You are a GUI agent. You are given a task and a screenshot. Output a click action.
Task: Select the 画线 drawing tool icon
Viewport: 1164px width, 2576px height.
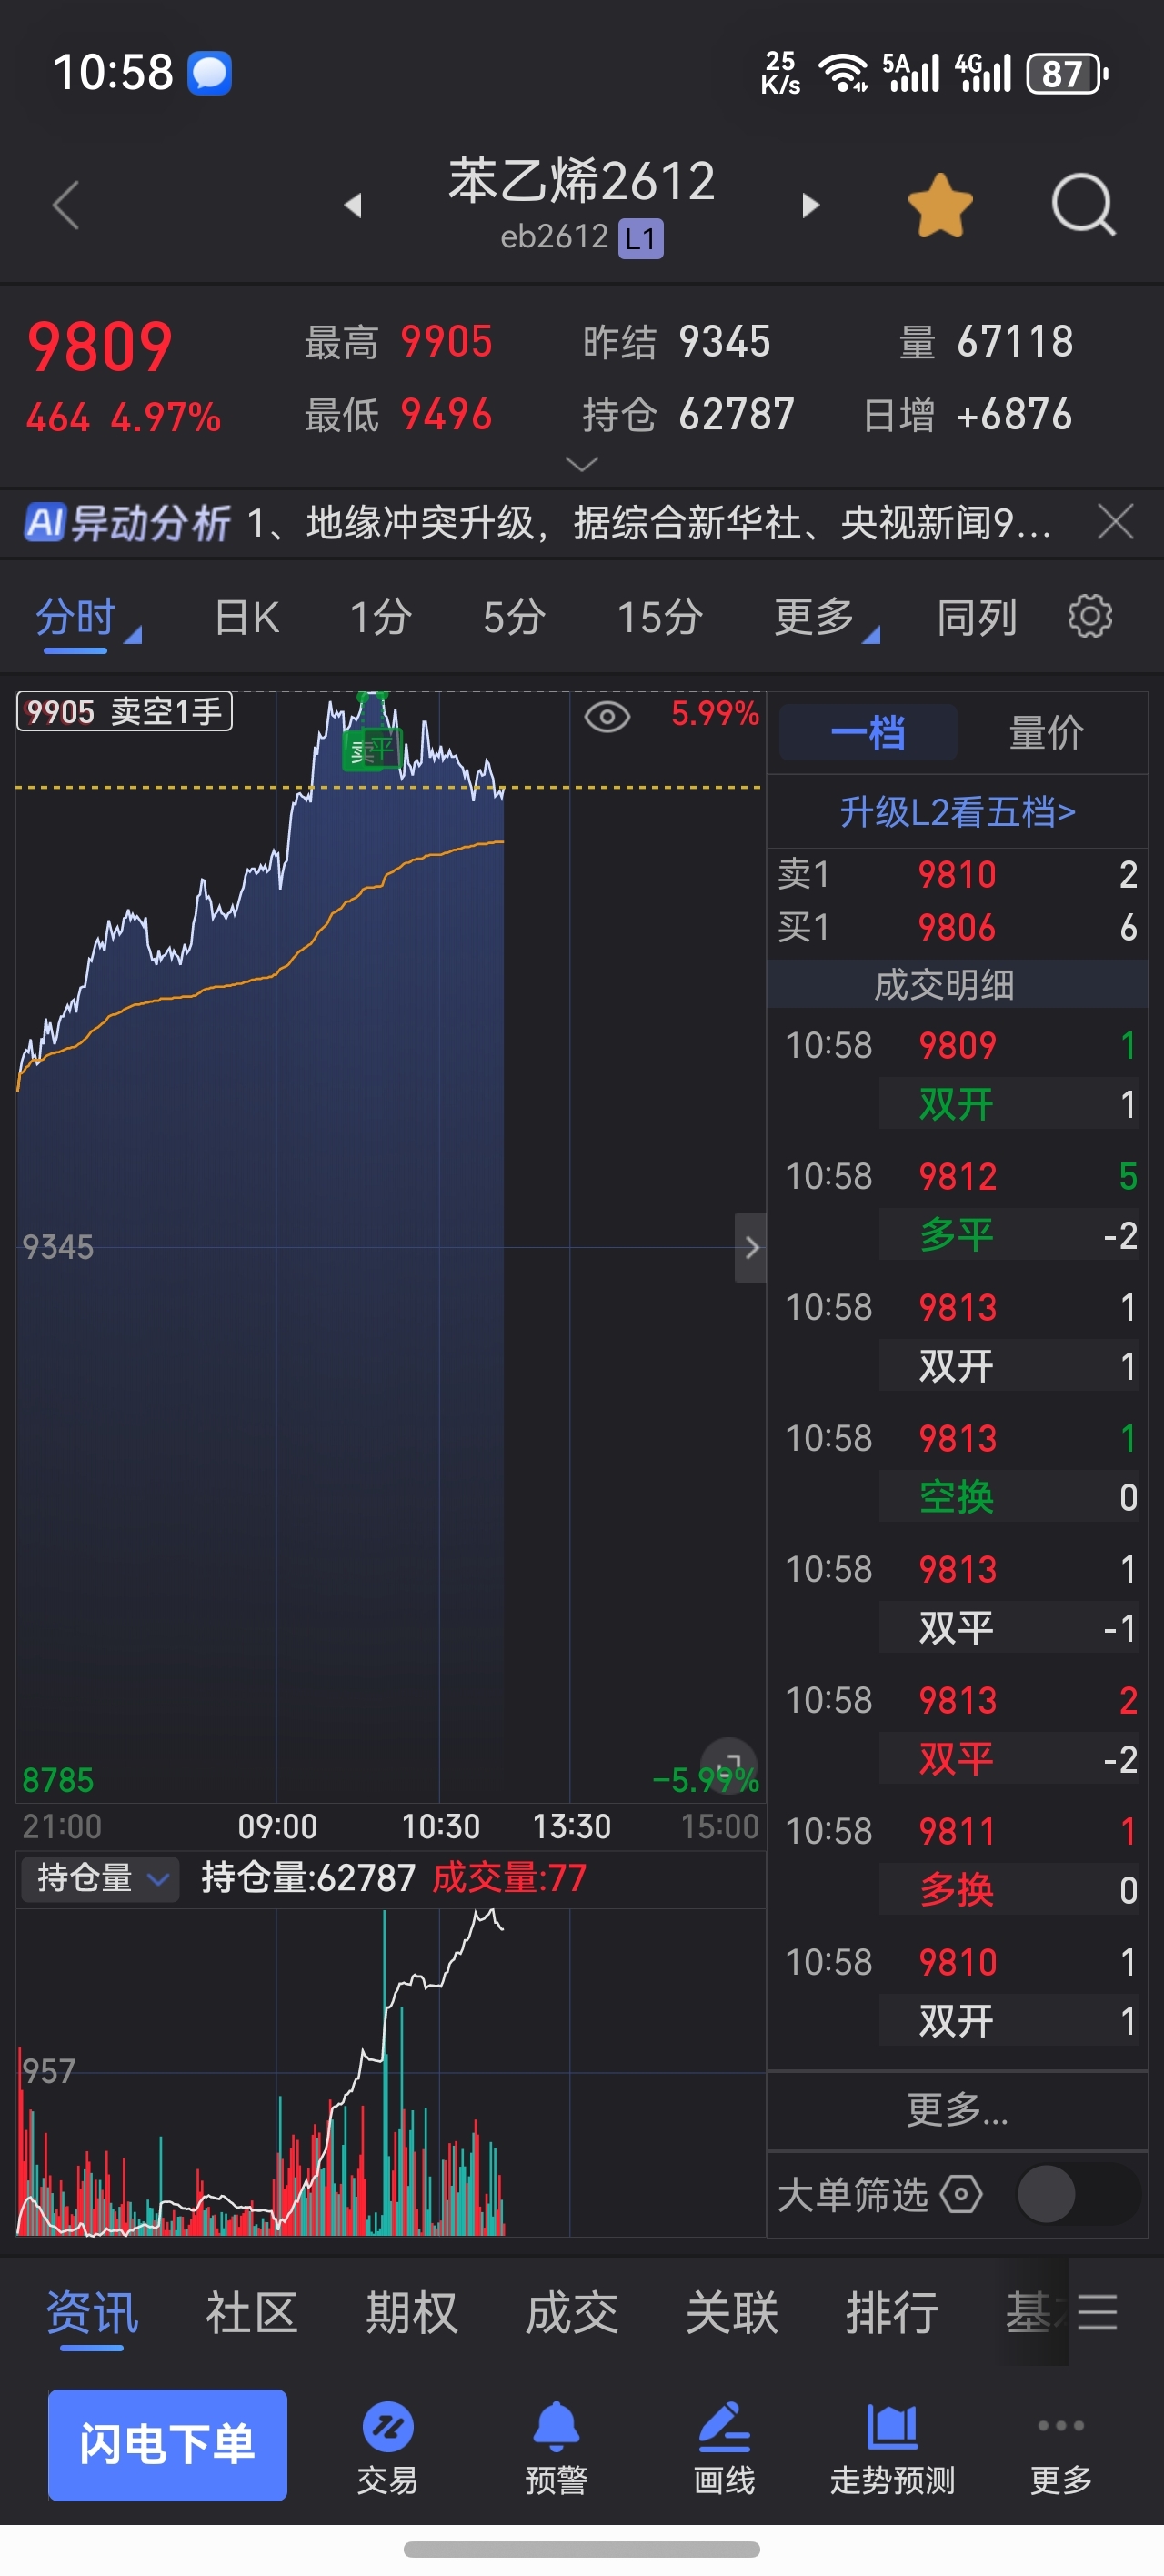[724, 2447]
